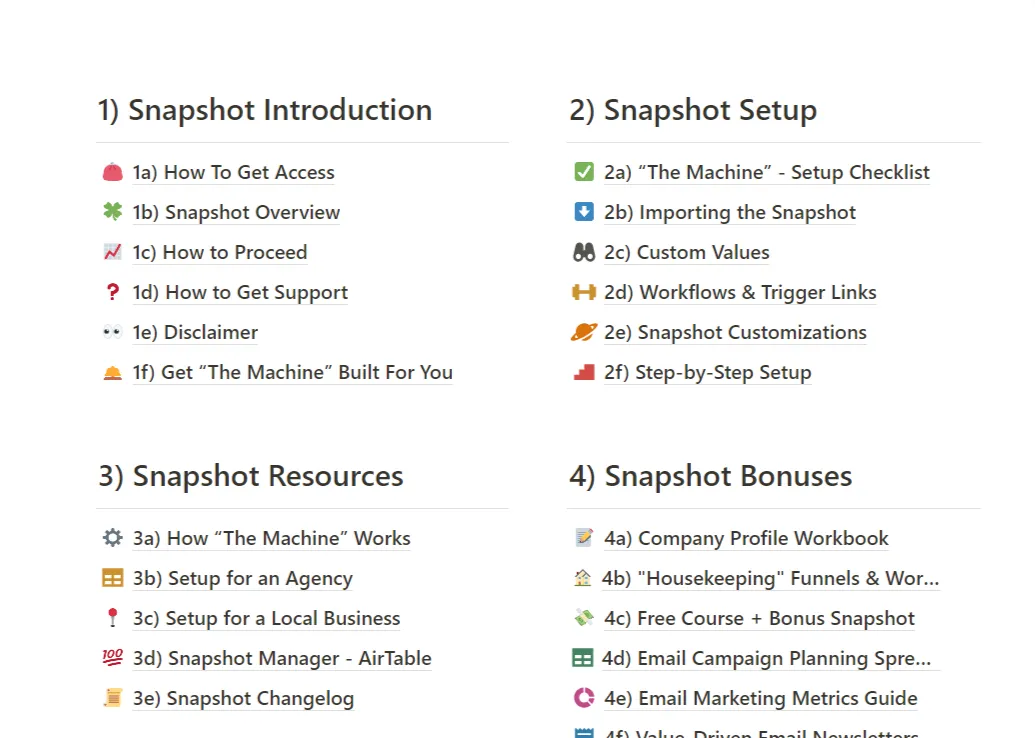Screen dimensions: 1035x738
Task: Click the red pushpin icon beside Setup for a Local Business
Action: [113, 618]
